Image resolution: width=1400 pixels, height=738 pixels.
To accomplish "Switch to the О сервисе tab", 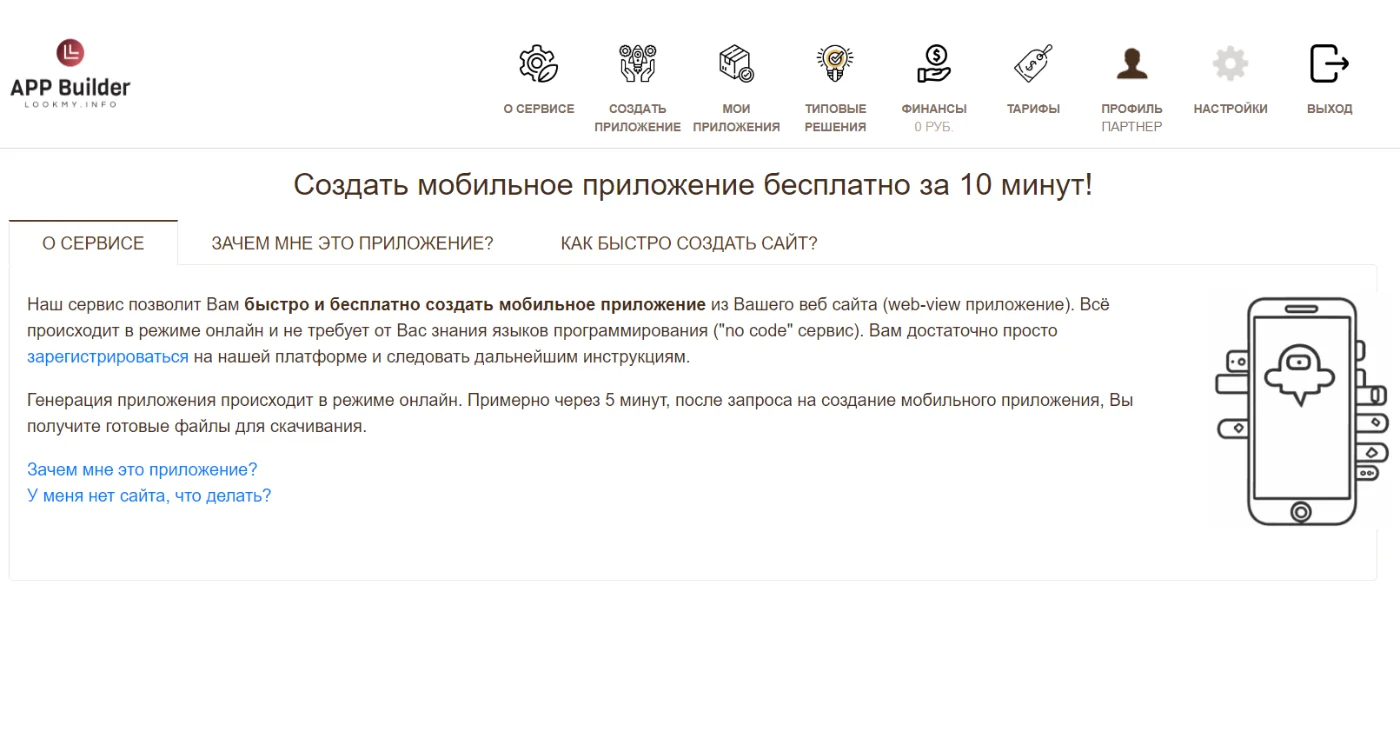I will click(93, 243).
